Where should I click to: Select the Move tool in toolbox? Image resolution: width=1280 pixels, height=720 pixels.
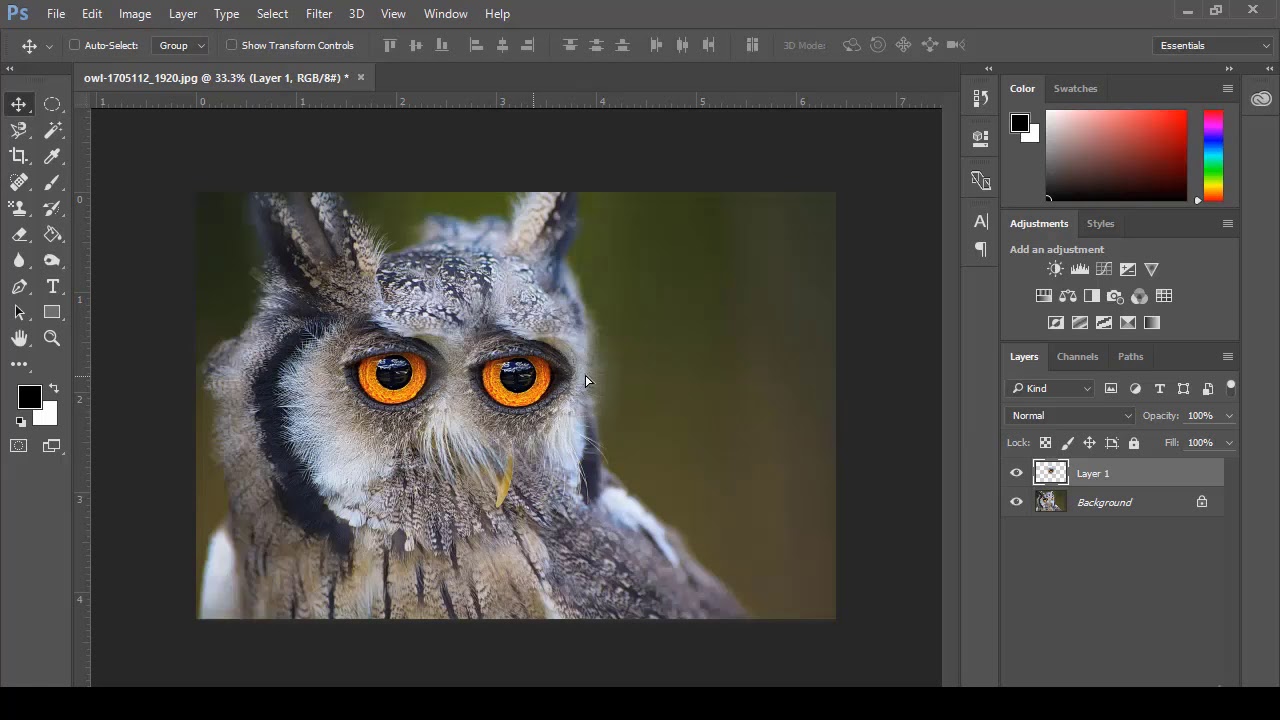[19, 104]
